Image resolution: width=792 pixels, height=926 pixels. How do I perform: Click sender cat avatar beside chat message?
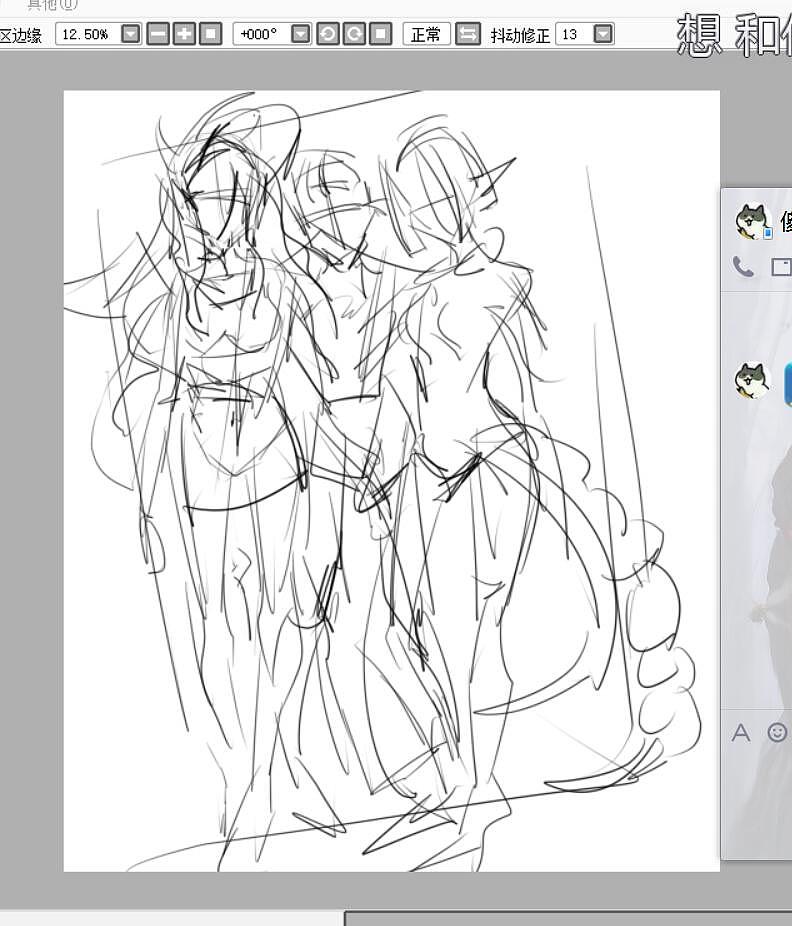pyautogui.click(x=752, y=380)
